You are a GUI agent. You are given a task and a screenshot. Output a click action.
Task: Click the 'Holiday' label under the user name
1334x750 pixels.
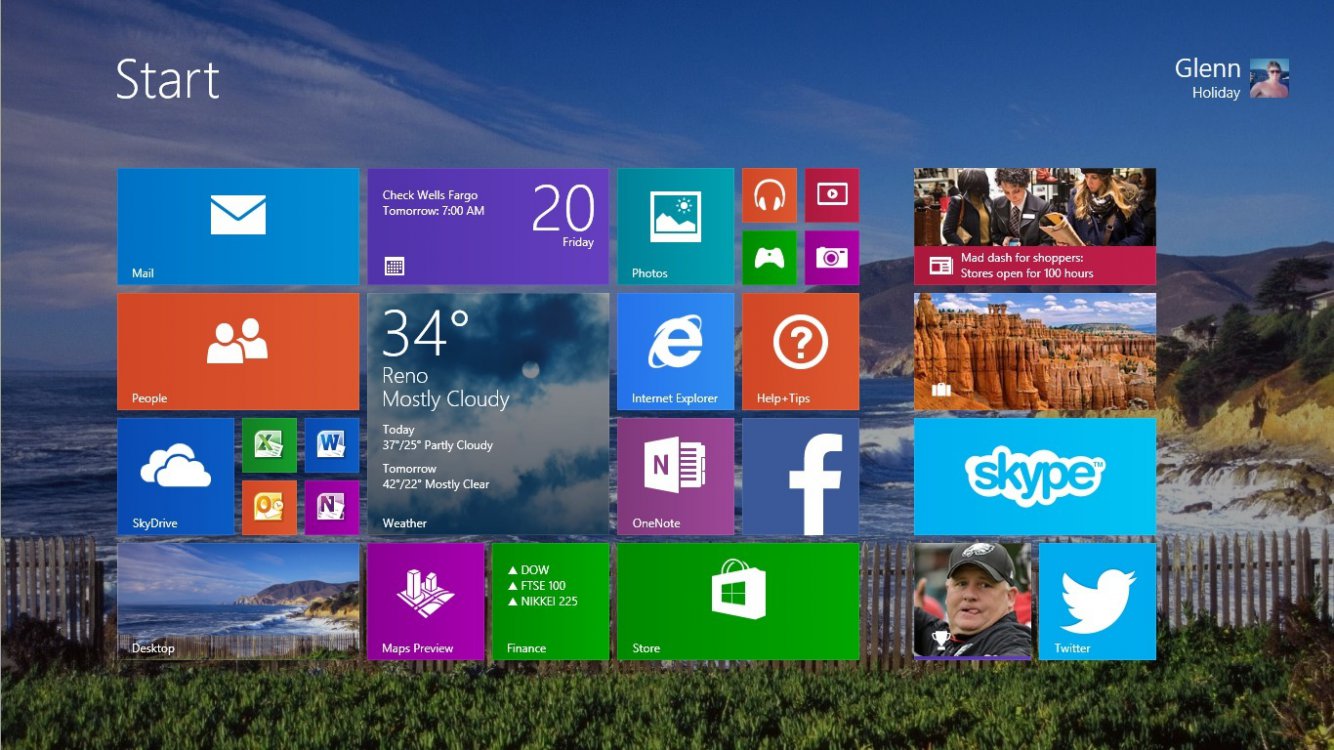pos(1216,92)
